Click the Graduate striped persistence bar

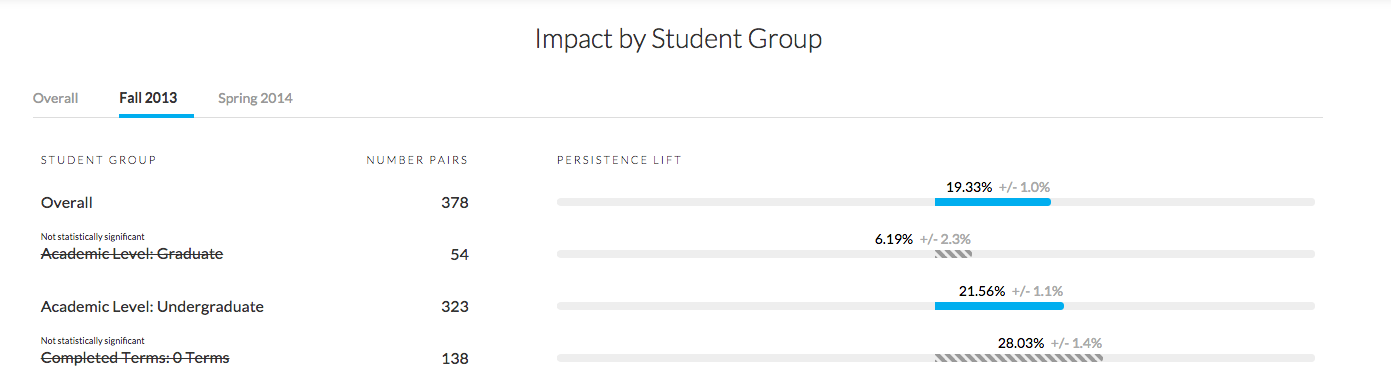coord(953,254)
